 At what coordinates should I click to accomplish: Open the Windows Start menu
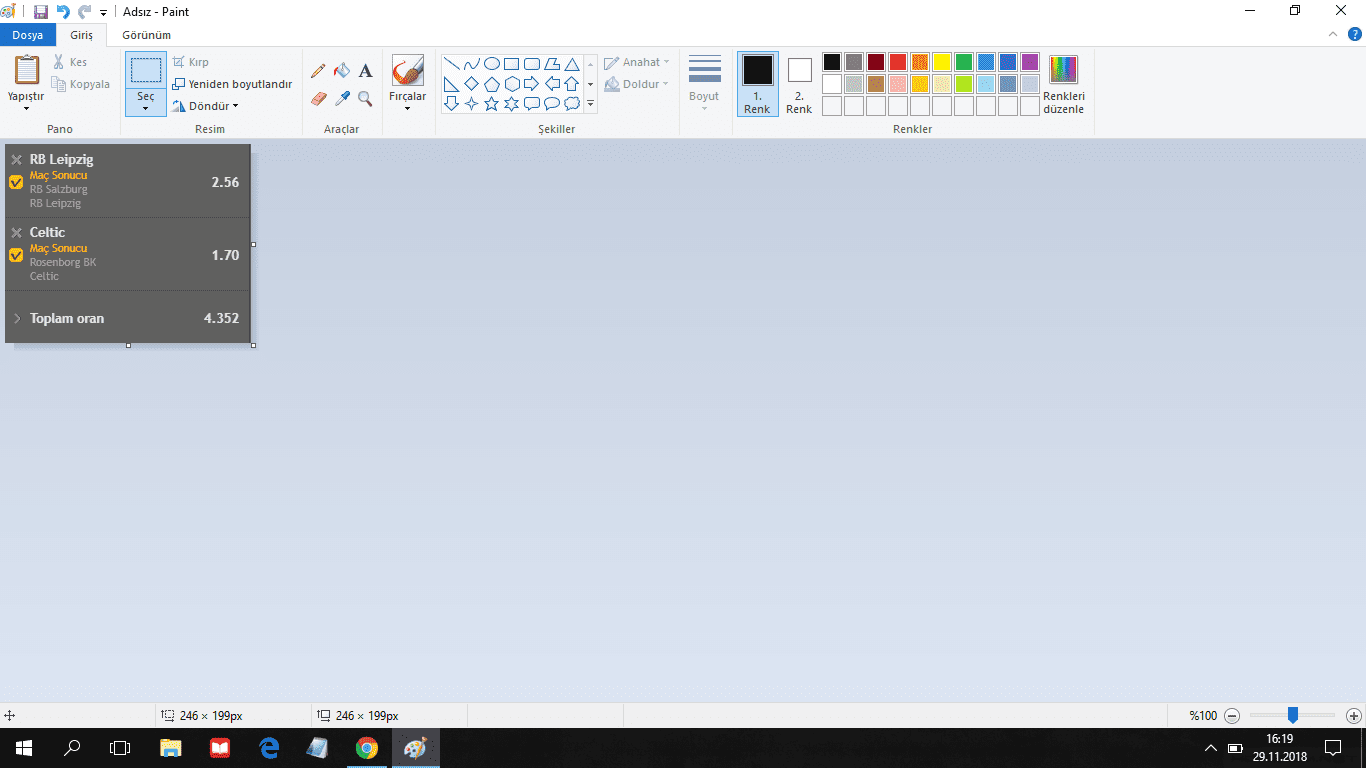coord(24,748)
